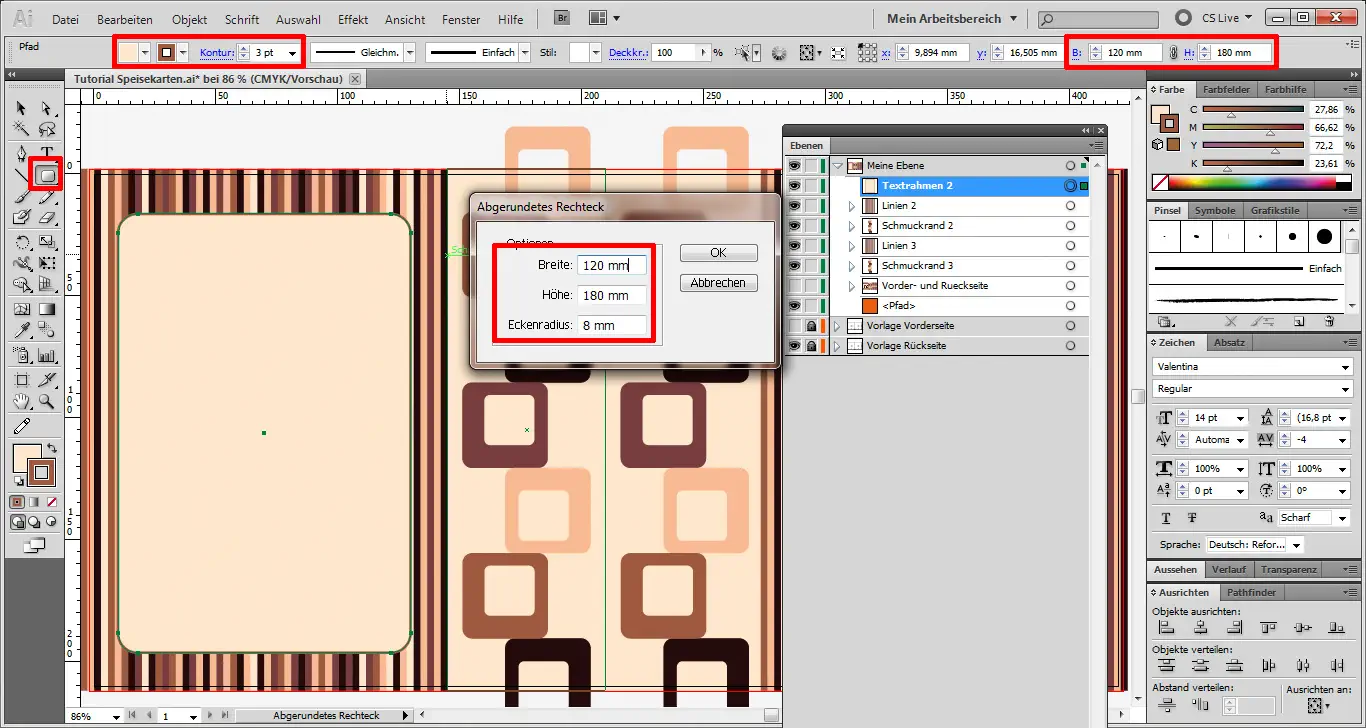Hide the Linien 2 layer visibility

coord(794,206)
